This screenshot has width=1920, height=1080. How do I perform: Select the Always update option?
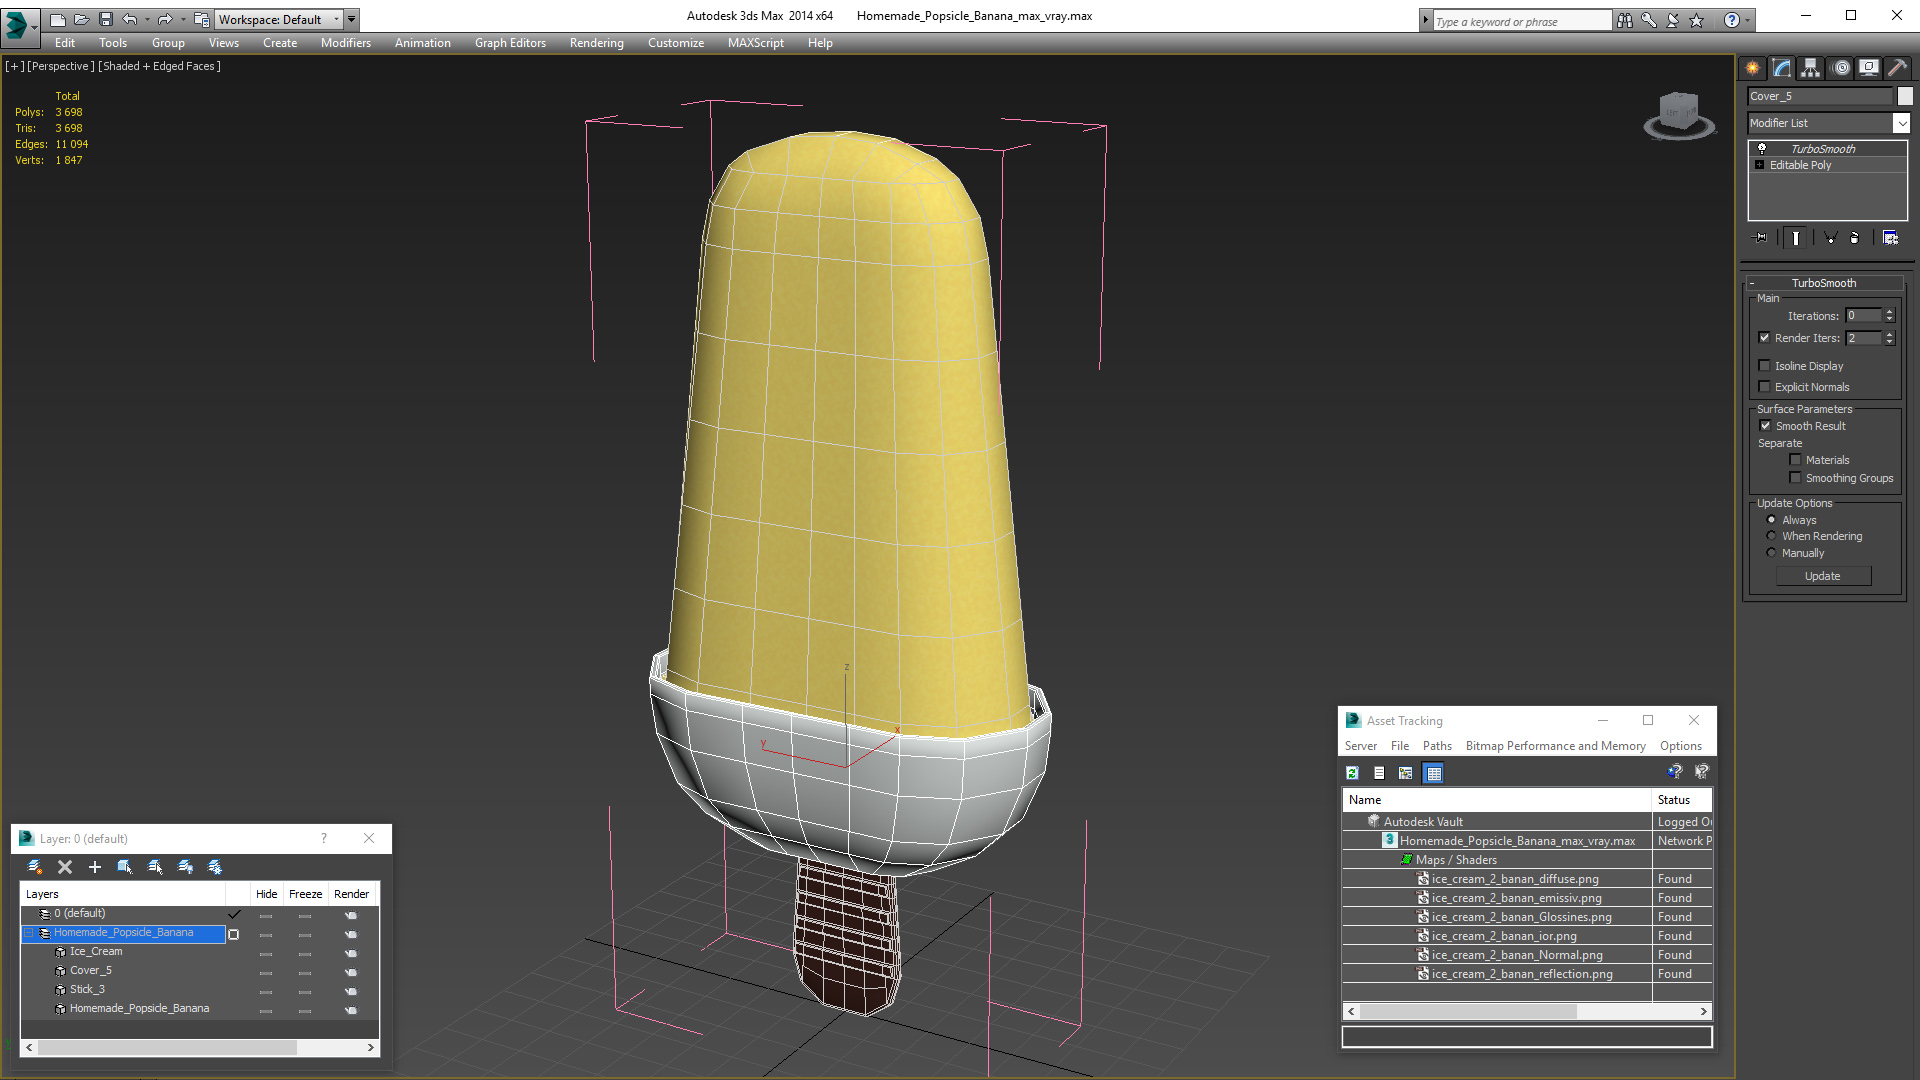pos(1771,520)
